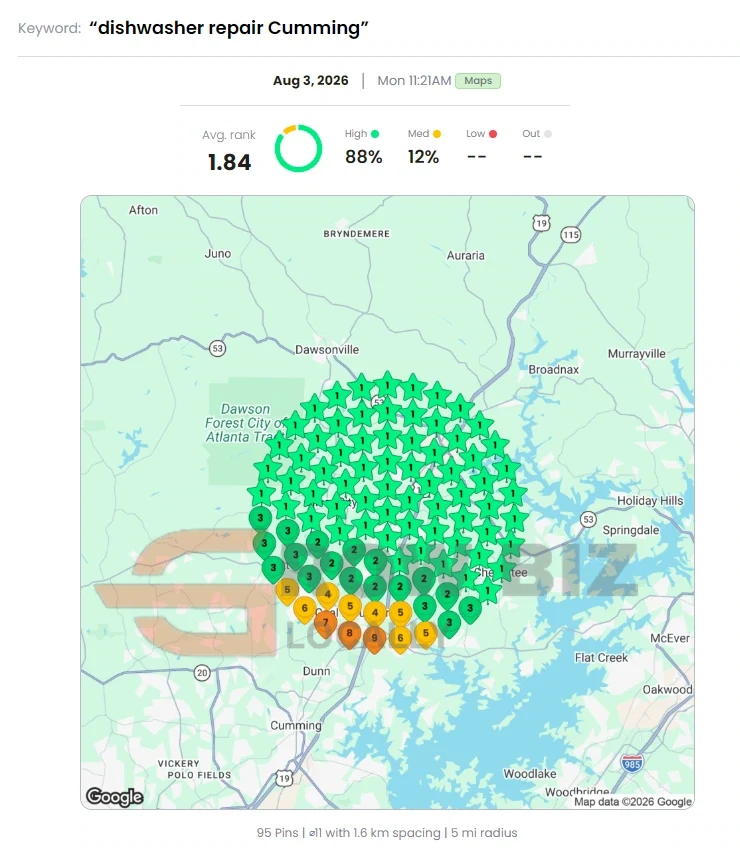
Task: Click the 1.84 average rank value
Action: [x=230, y=162]
